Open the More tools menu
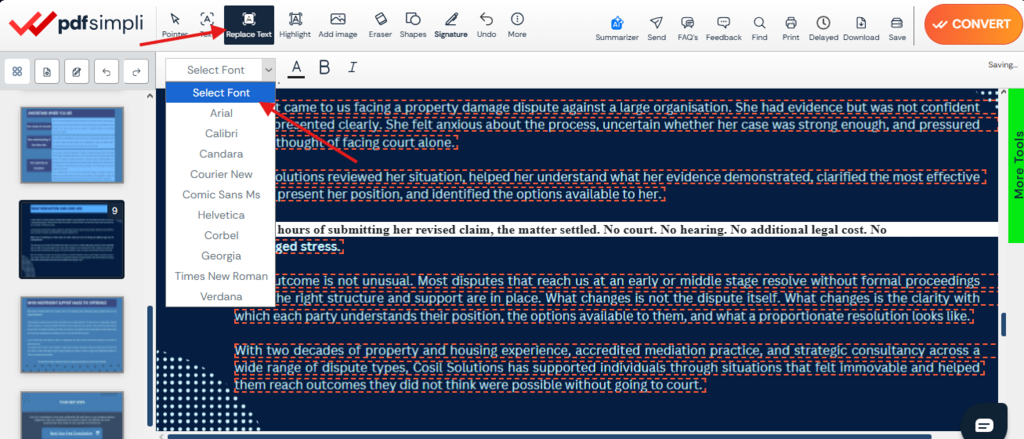Screen dimensions: 1024x439 pyautogui.click(x=517, y=25)
